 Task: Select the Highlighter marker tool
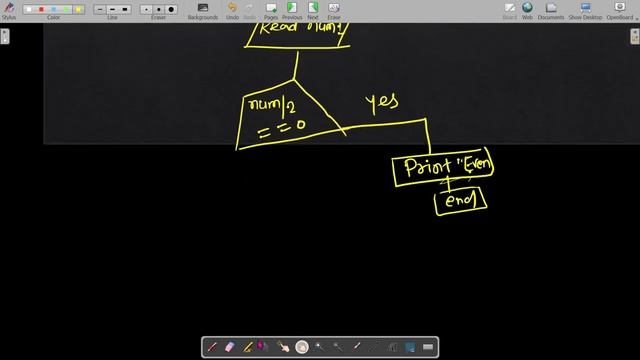point(248,347)
